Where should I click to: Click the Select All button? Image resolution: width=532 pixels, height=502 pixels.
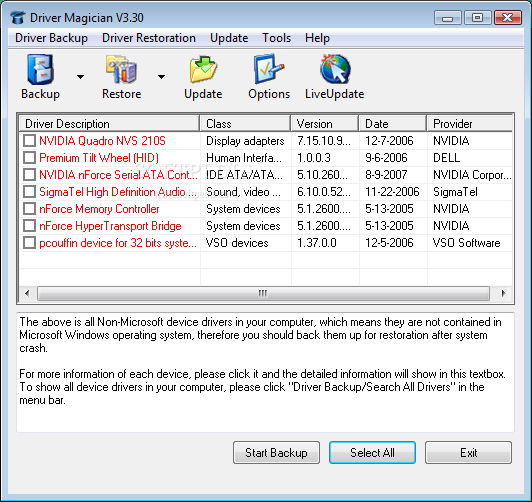[372, 452]
